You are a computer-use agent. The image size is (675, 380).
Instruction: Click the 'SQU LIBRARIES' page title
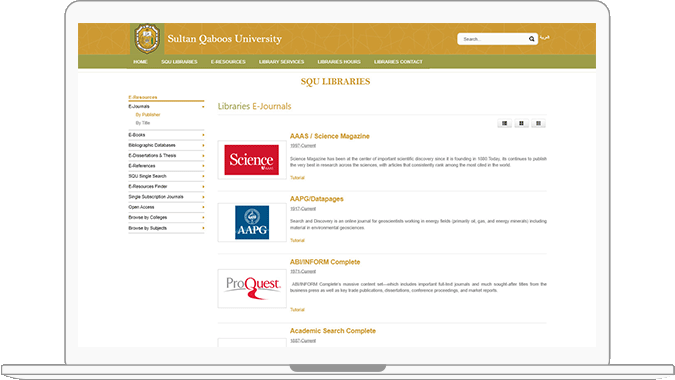click(x=335, y=82)
